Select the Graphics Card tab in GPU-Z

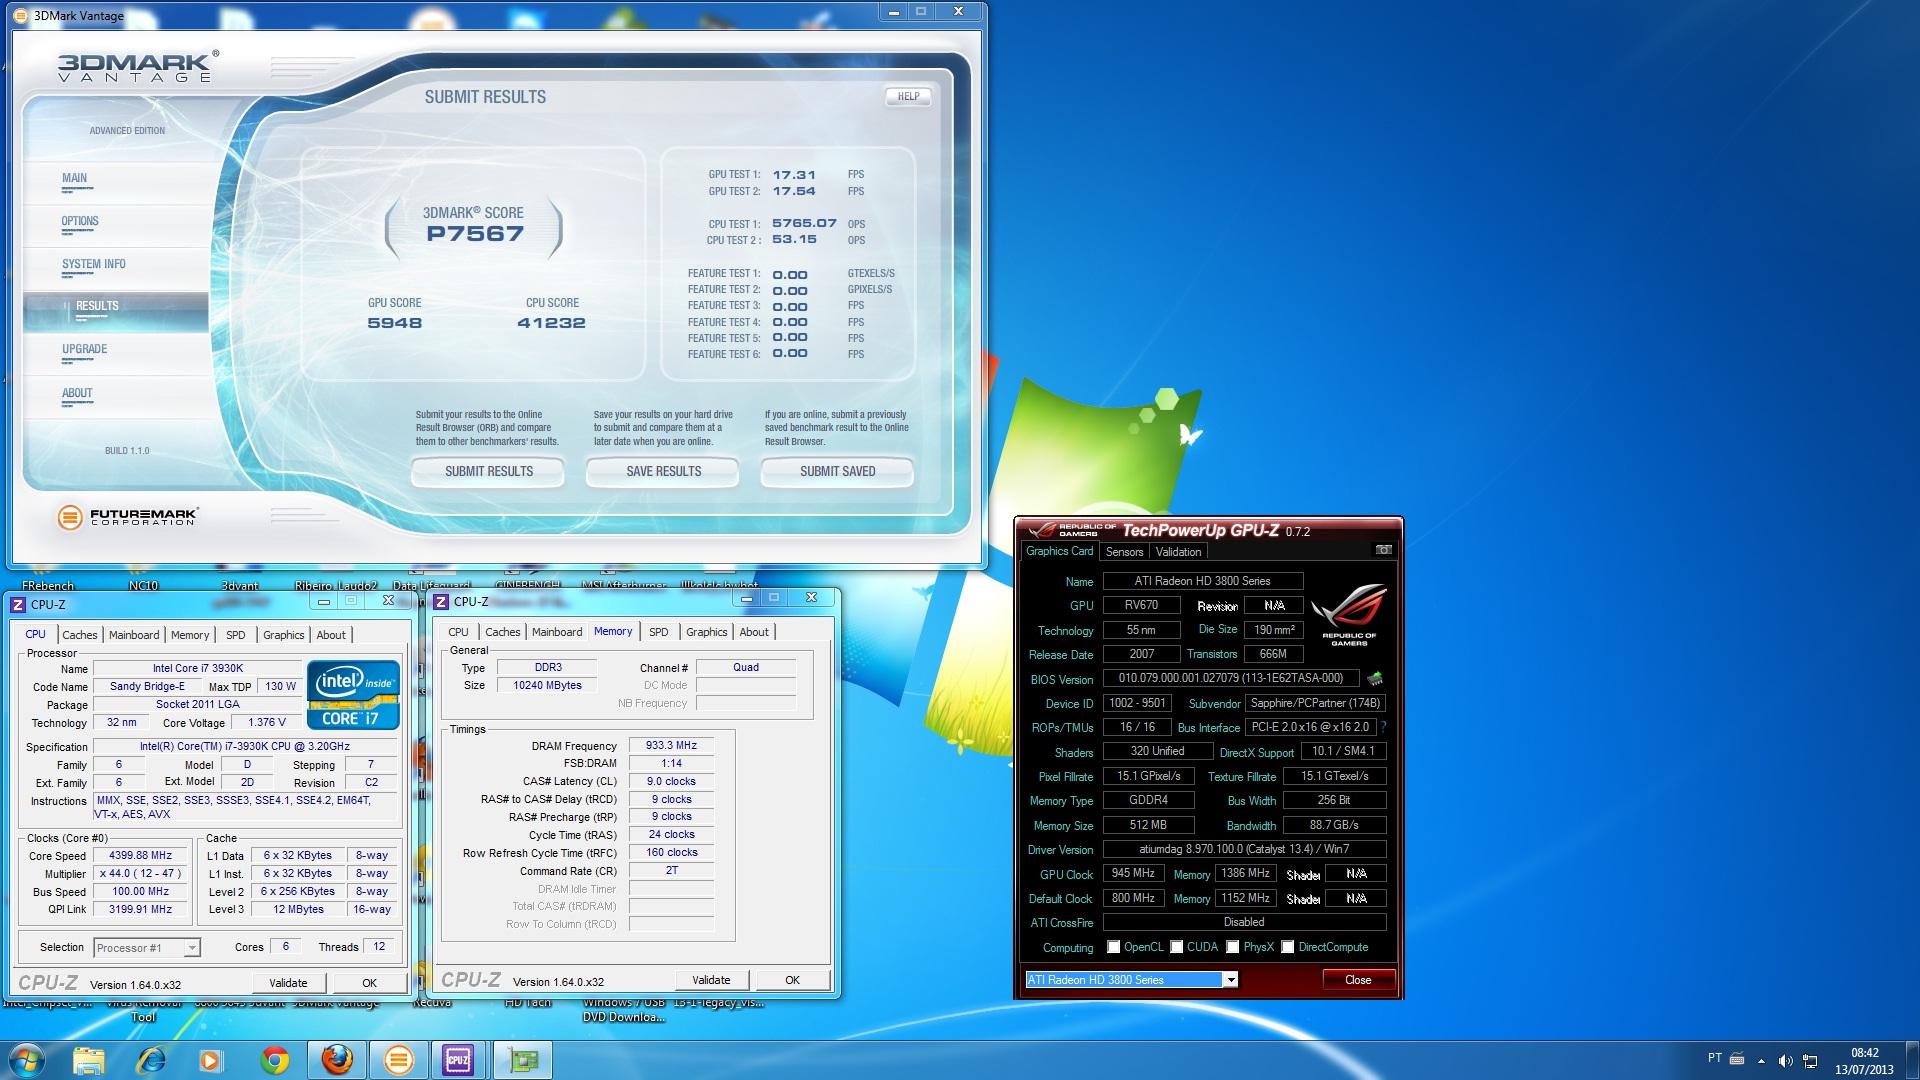click(x=1059, y=551)
